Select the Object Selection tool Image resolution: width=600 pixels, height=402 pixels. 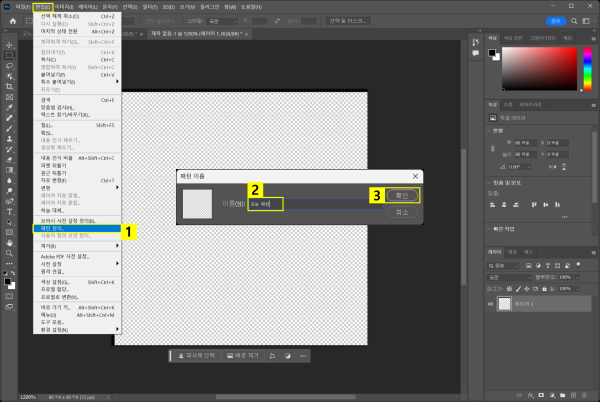(9, 76)
